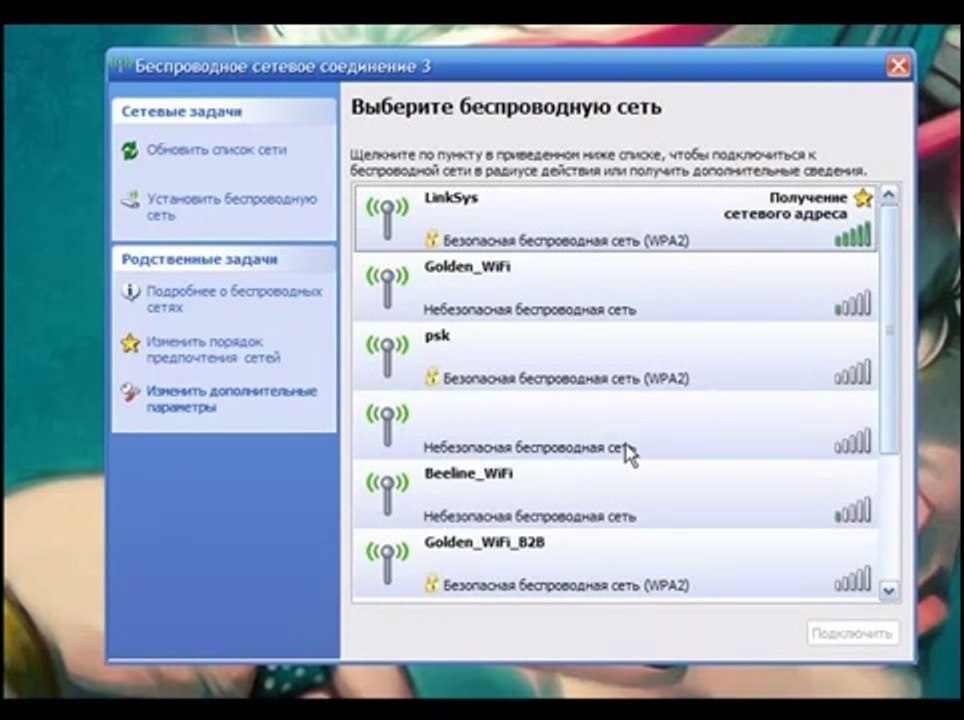Image resolution: width=964 pixels, height=720 pixels.
Task: Click WPA2 security text in Golden_WiFi_B2B row
Action: coord(566,585)
